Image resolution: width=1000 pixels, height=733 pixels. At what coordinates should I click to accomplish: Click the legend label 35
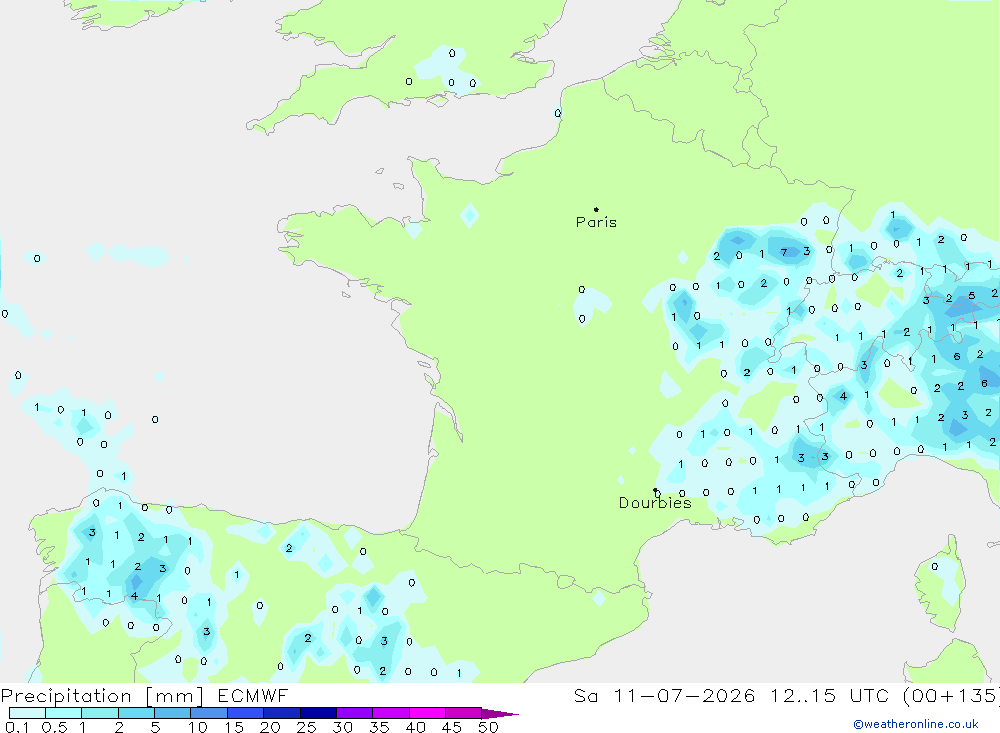point(379,727)
